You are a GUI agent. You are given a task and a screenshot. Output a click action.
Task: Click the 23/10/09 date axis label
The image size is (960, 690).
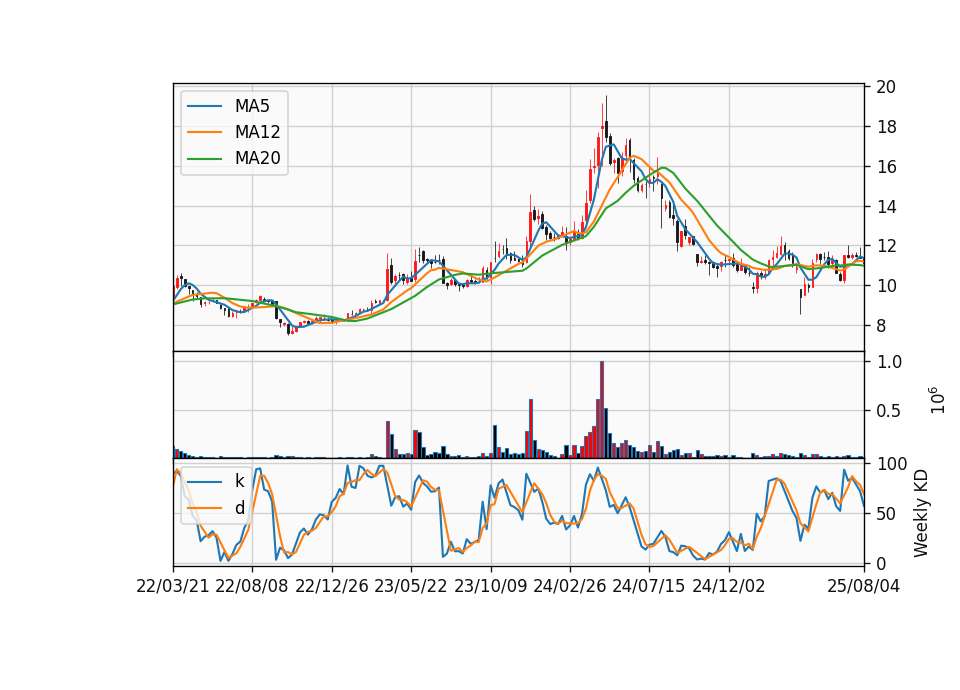click(490, 586)
